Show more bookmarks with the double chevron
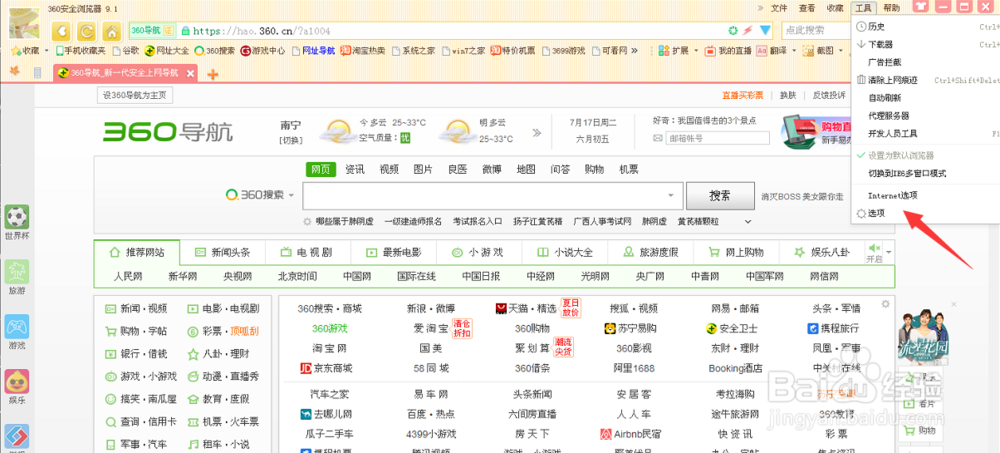Image resolution: width=1000 pixels, height=453 pixels. point(634,50)
